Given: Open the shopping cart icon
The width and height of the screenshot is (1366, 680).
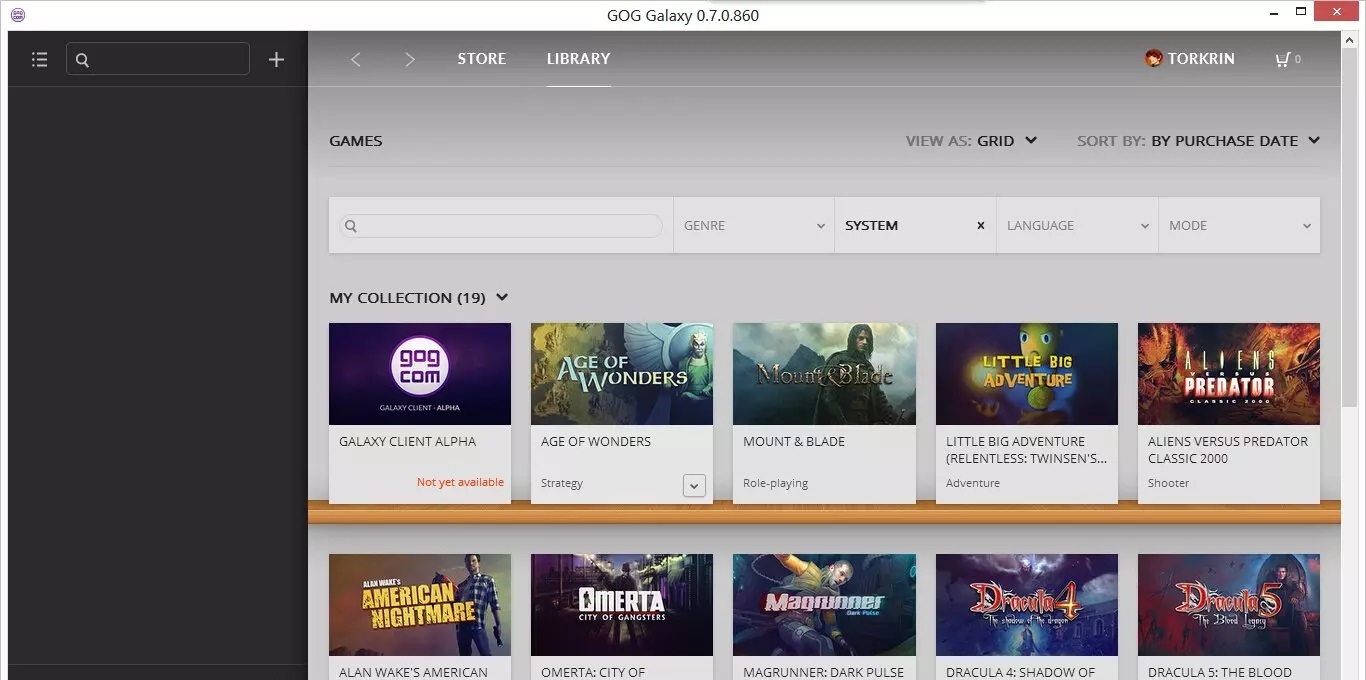Looking at the screenshot, I should tap(1282, 59).
